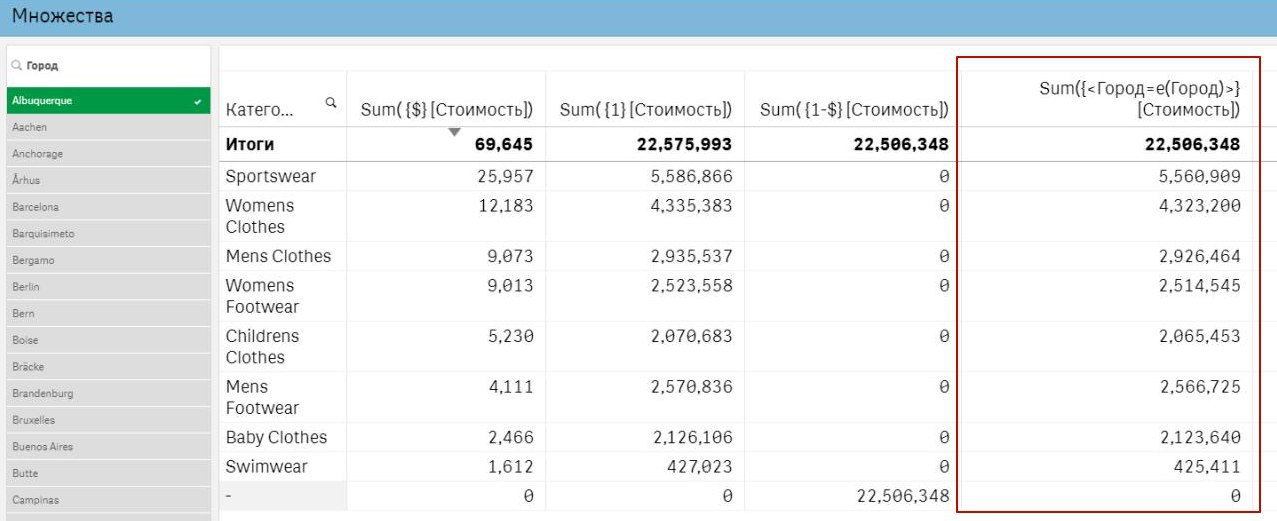Click the Sportswear value 25,957
This screenshot has width=1277, height=521.
coord(506,177)
